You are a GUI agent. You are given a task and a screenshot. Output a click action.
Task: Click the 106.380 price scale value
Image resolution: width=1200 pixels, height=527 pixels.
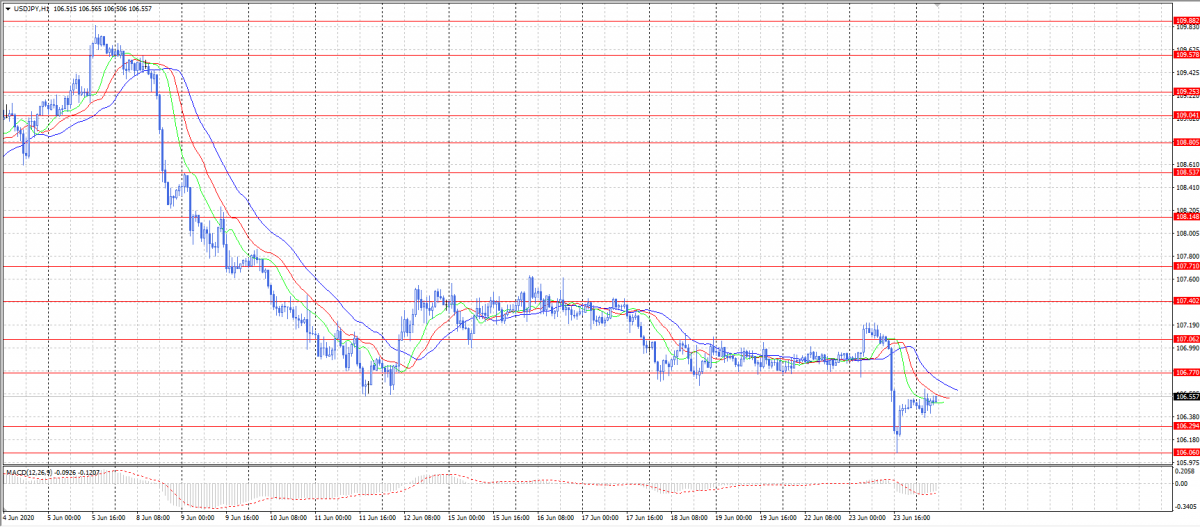tap(1187, 417)
